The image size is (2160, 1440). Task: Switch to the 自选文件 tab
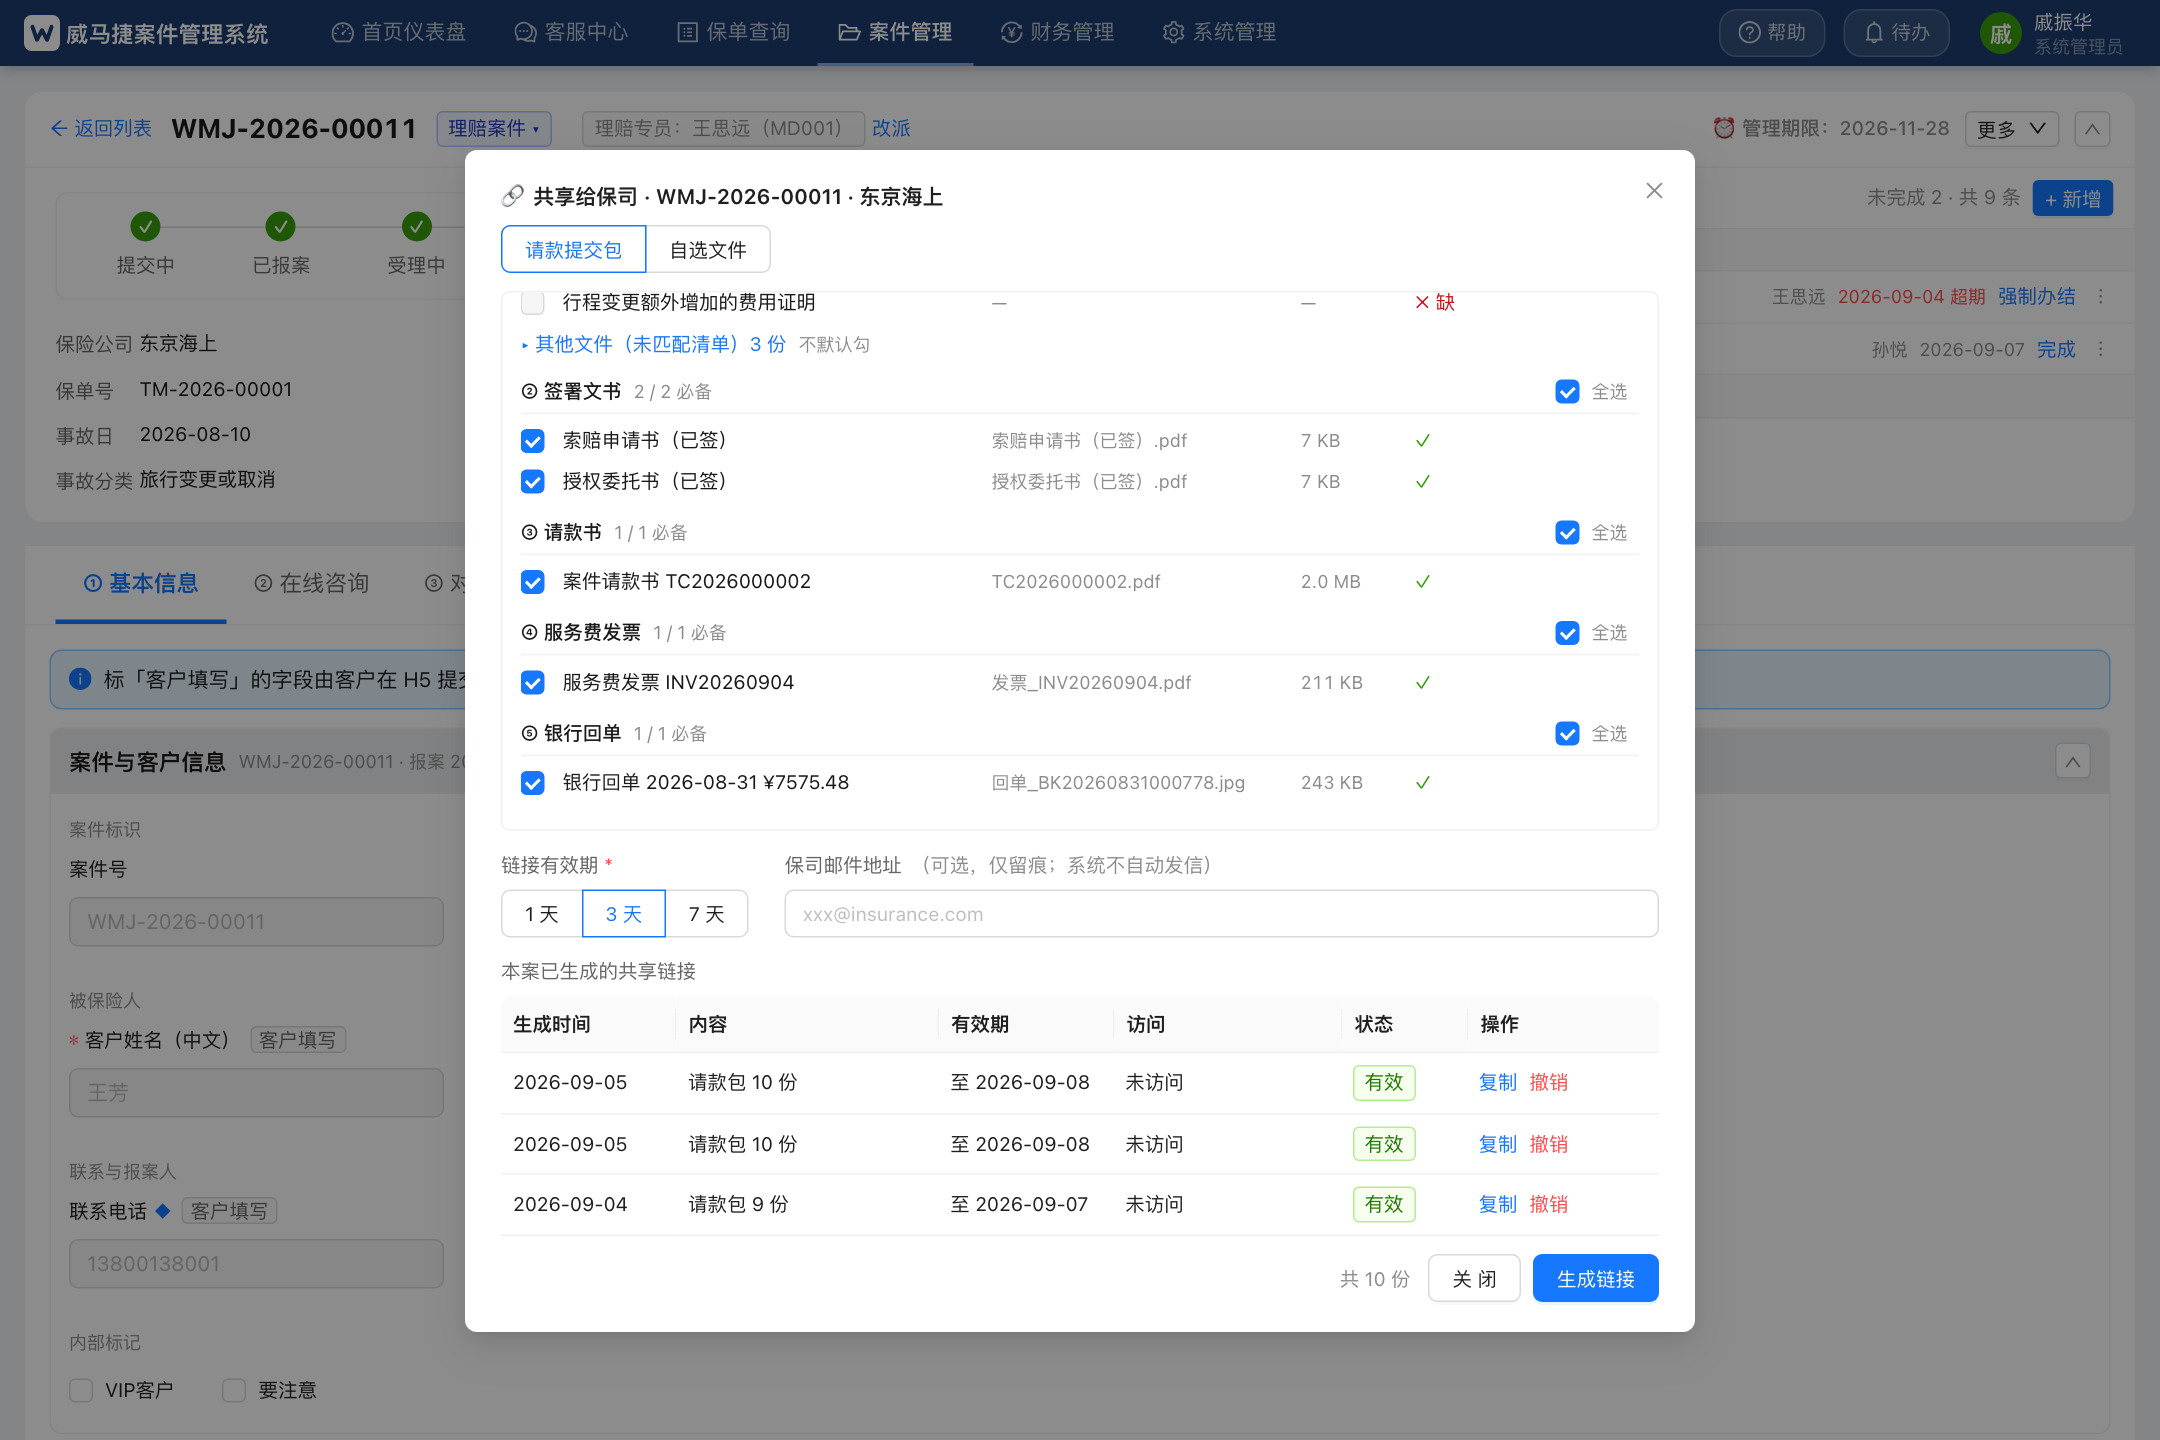(x=708, y=249)
